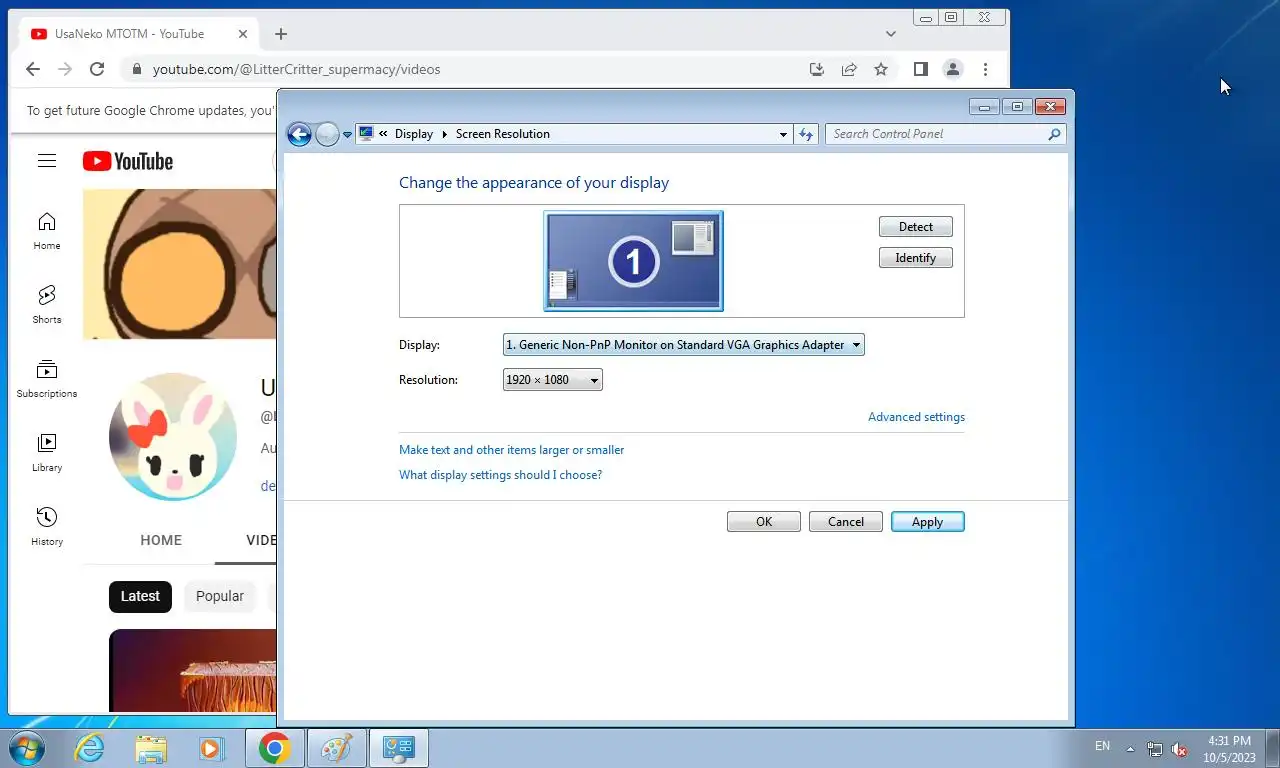The width and height of the screenshot is (1280, 768).
Task: Open address bar previous locations dropdown
Action: pyautogui.click(x=783, y=134)
